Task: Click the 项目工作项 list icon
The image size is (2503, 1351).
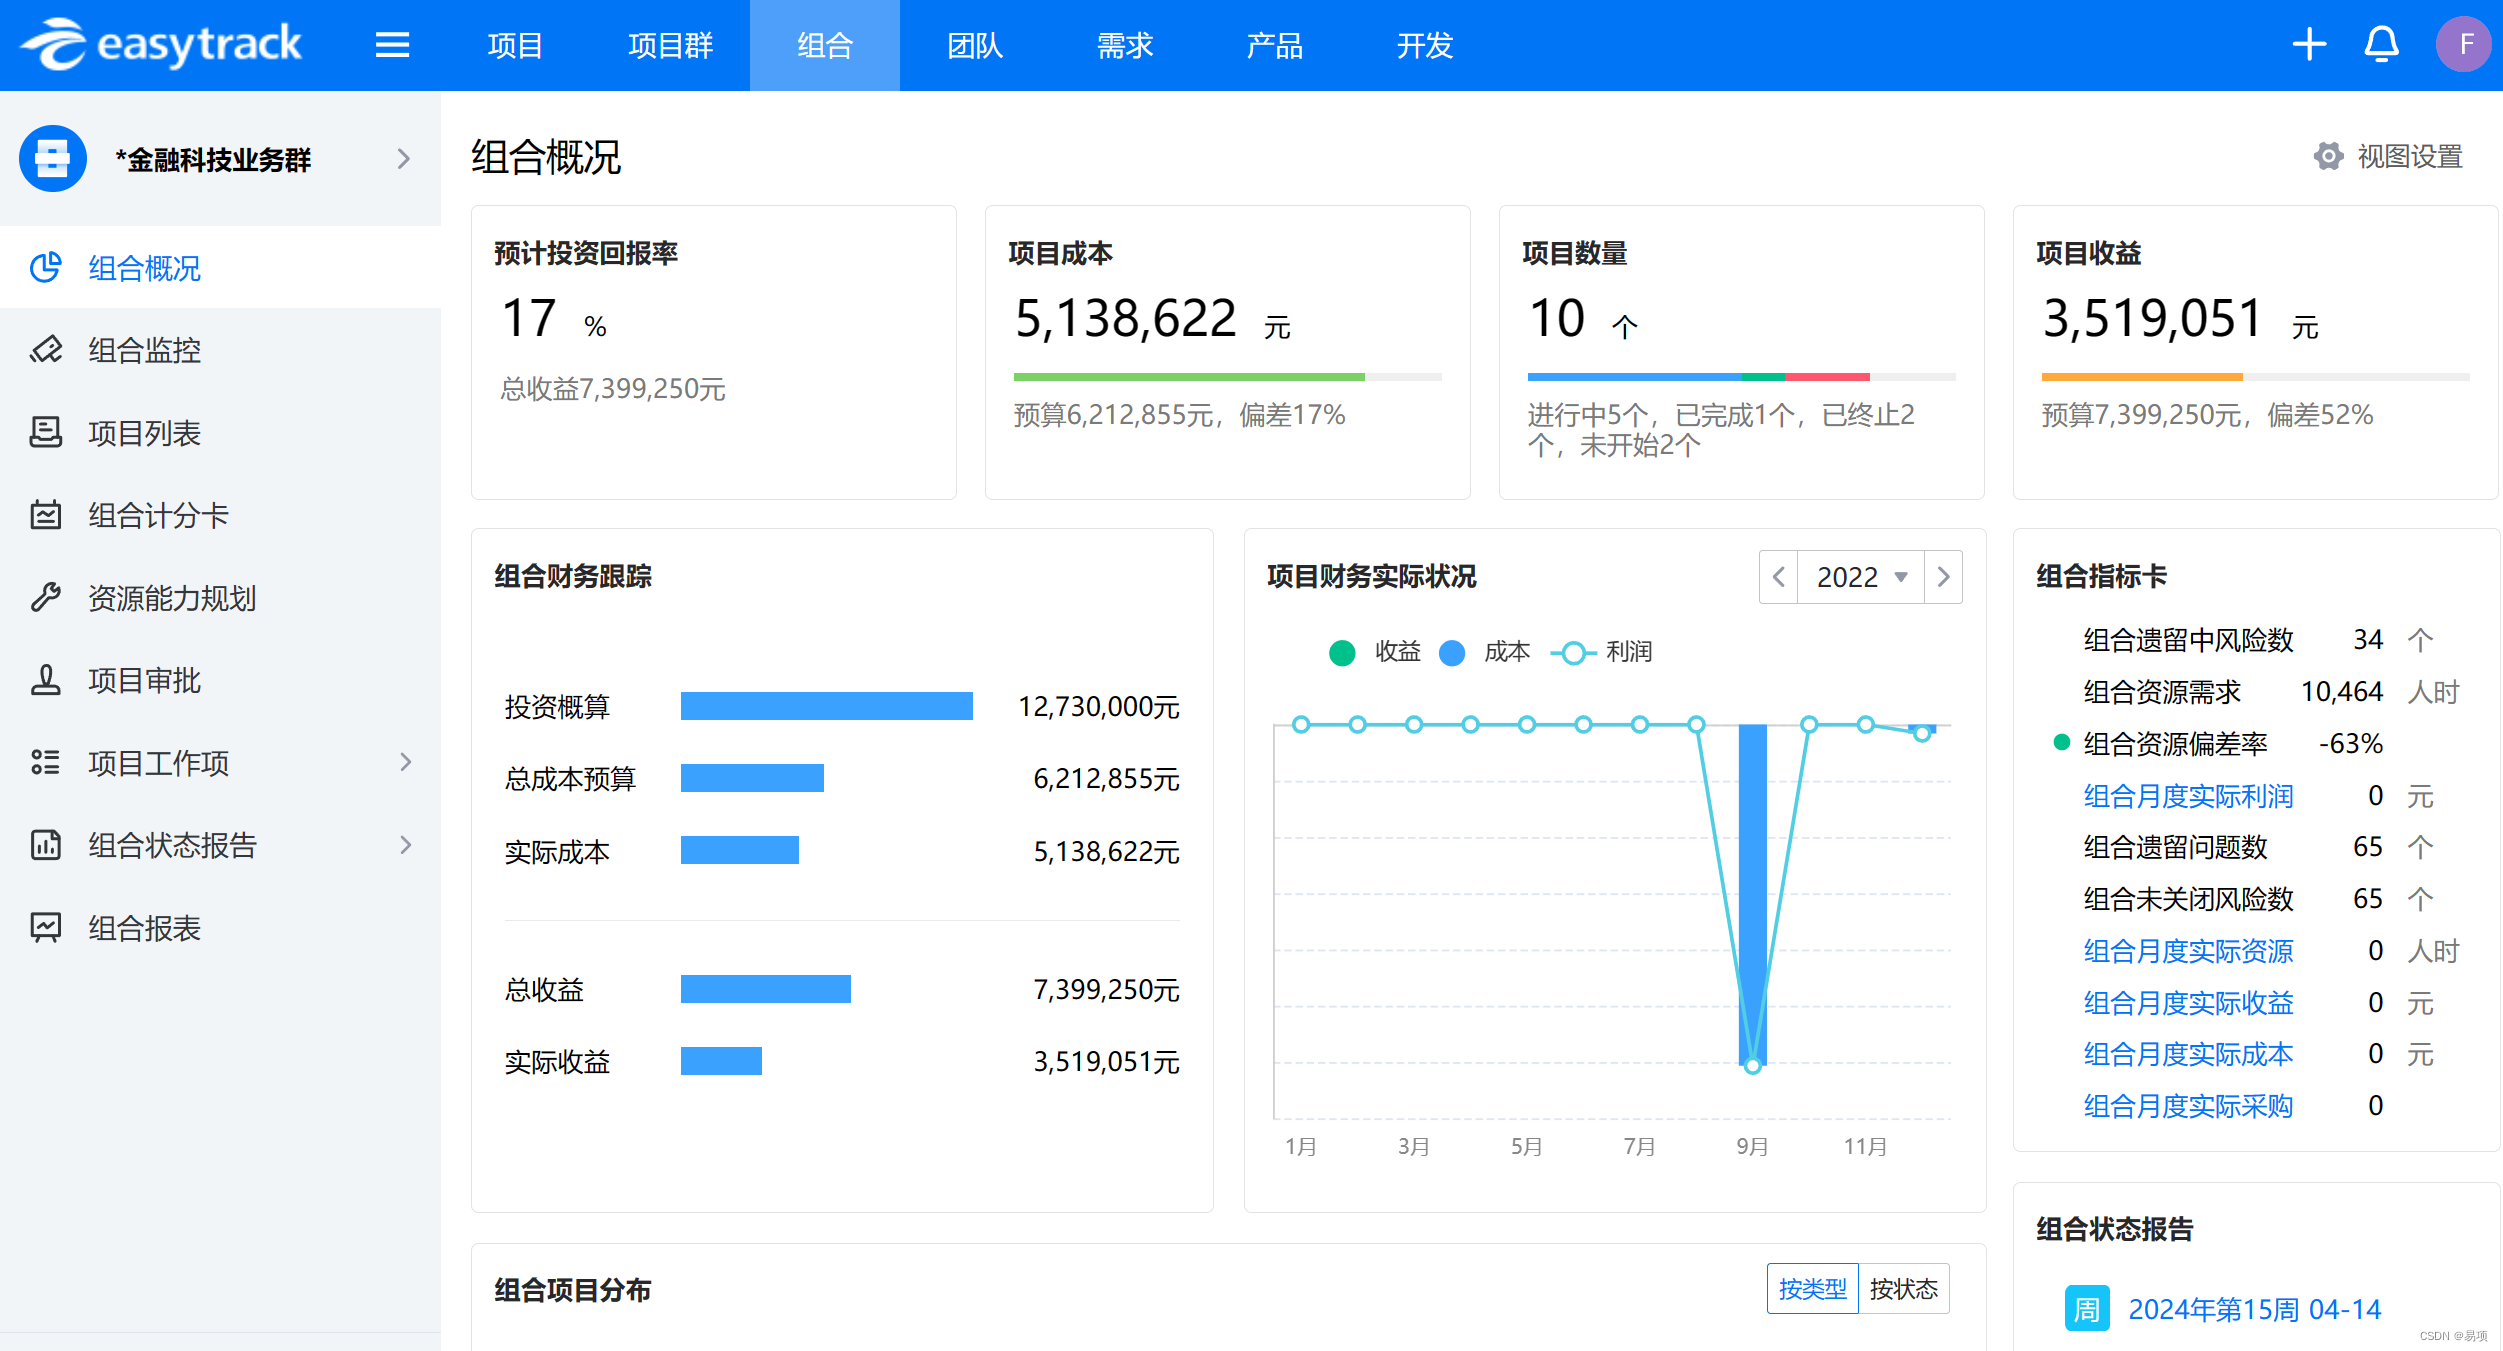Action: click(x=46, y=762)
